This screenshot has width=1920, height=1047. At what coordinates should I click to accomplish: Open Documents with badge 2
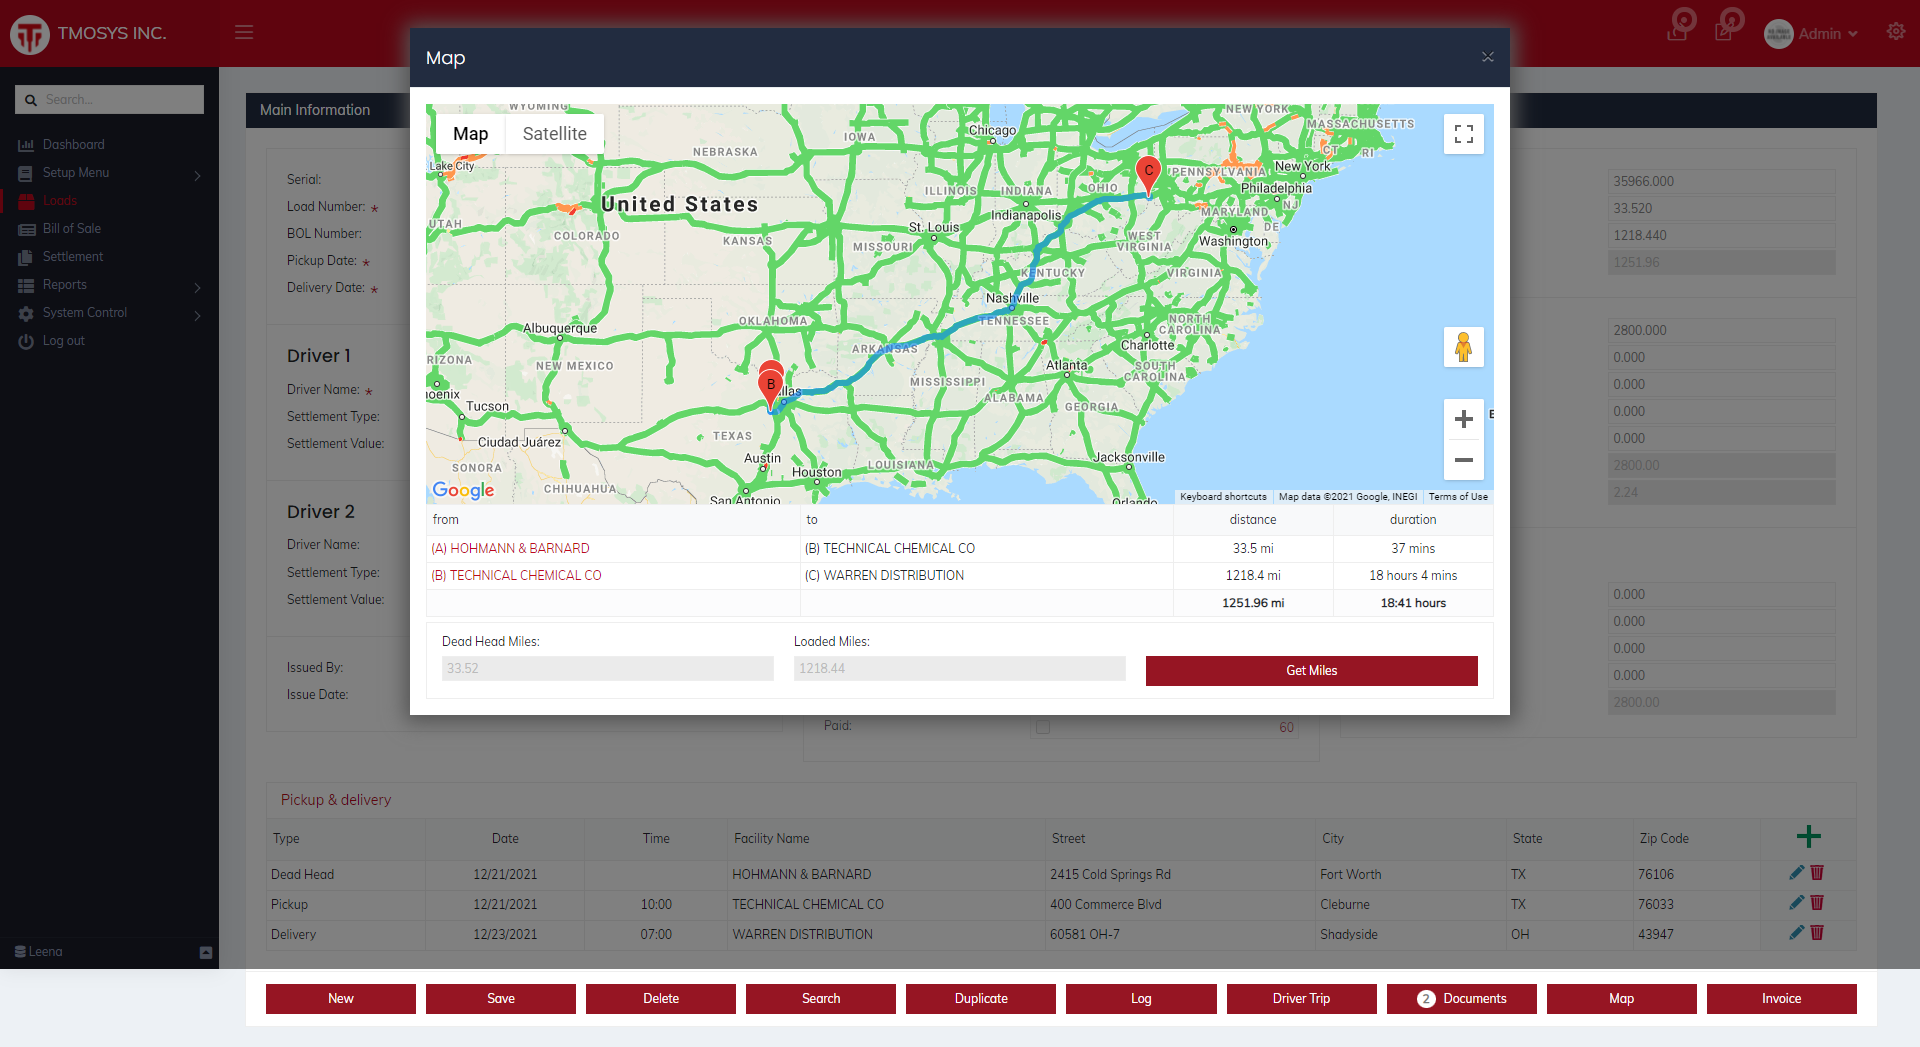1461,999
